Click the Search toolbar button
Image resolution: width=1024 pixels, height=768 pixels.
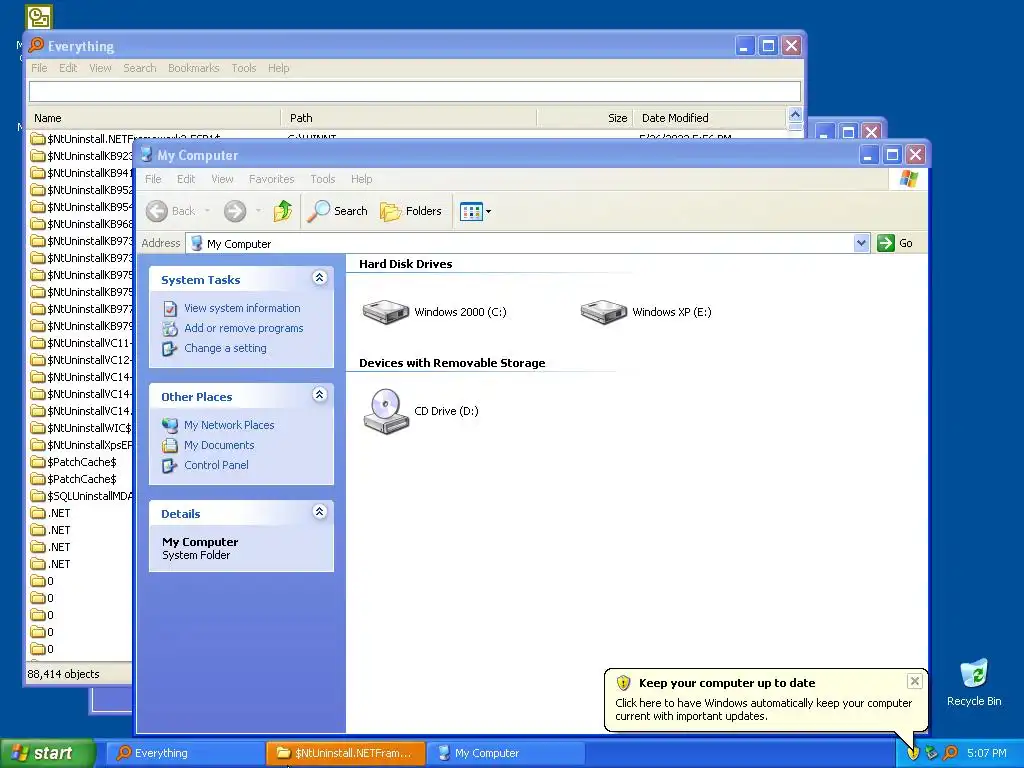tap(337, 211)
